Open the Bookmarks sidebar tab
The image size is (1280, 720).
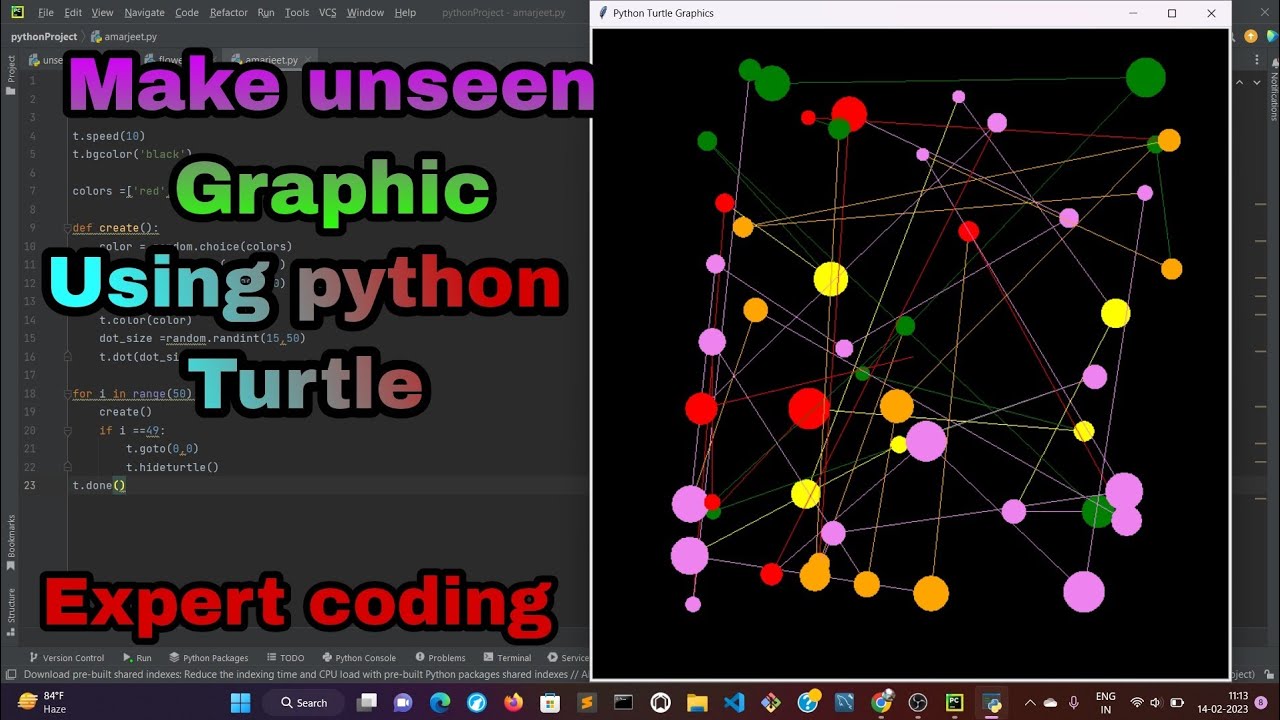(11, 544)
